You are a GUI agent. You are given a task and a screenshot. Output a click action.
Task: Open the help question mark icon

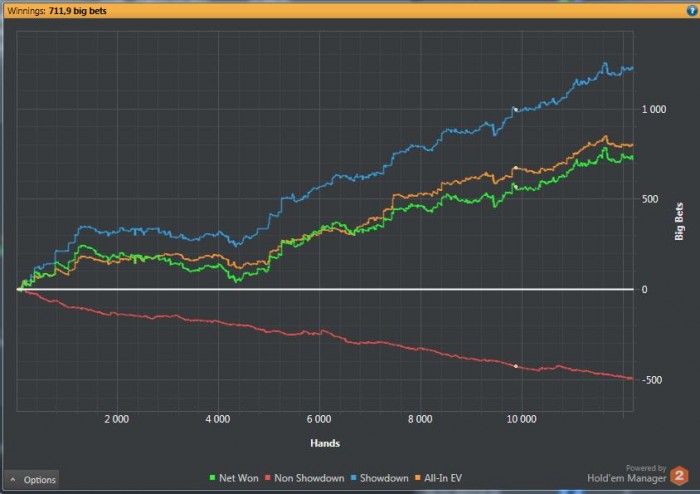click(x=692, y=11)
